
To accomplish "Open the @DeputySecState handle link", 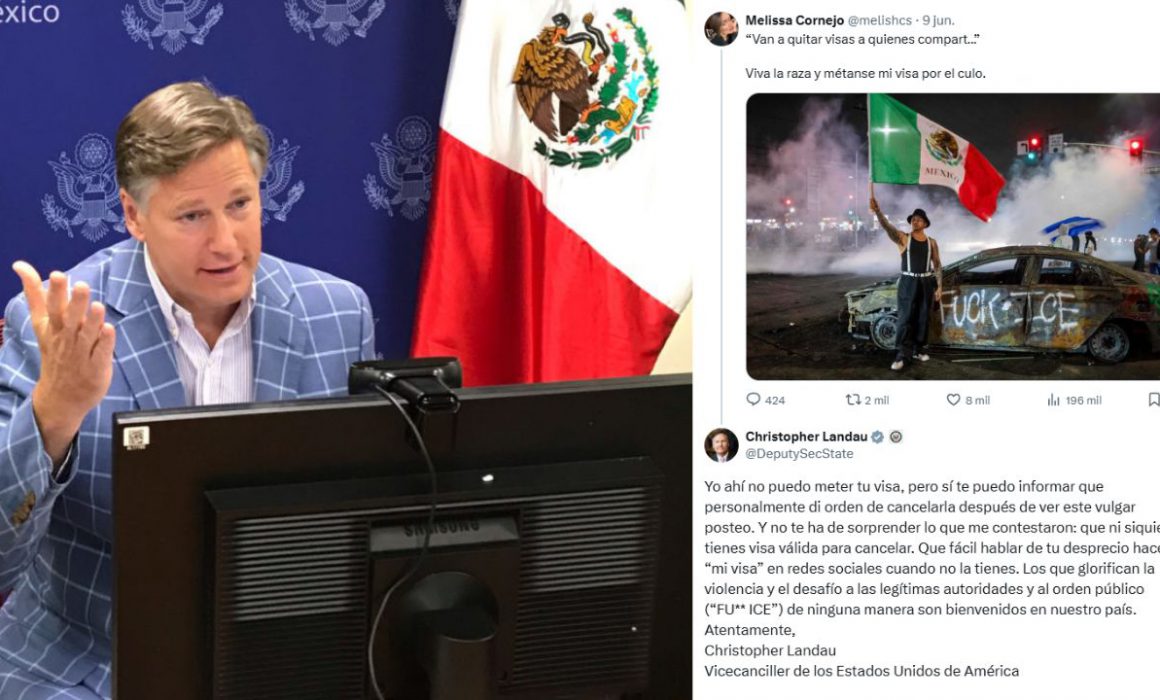I will click(799, 454).
